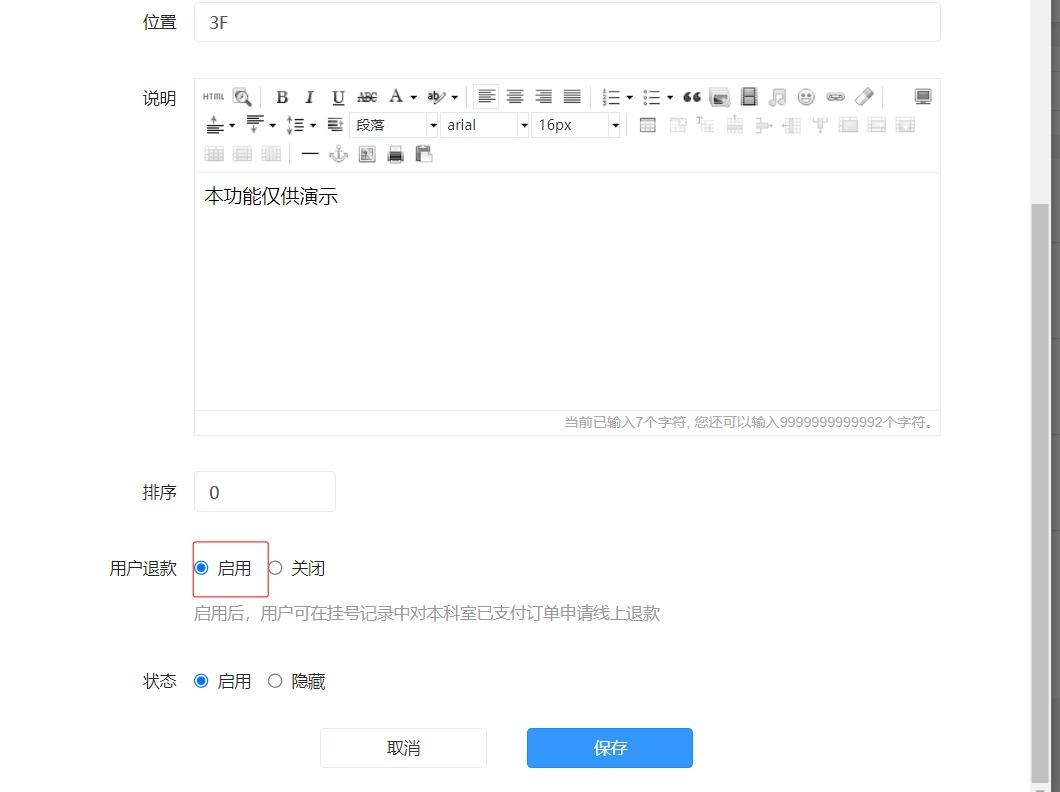
Task: Select 隐藏 for 状态
Action: point(297,681)
